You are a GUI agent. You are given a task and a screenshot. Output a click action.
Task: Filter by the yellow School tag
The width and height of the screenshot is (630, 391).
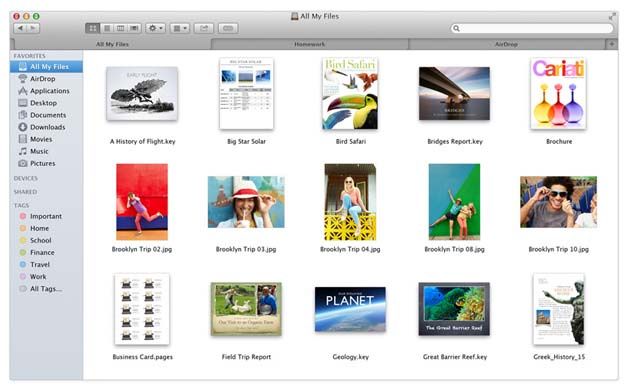tap(46, 240)
